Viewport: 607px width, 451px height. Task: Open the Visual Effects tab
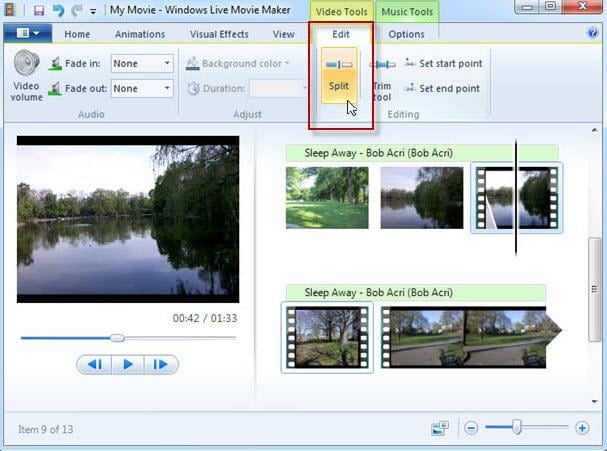(x=219, y=34)
